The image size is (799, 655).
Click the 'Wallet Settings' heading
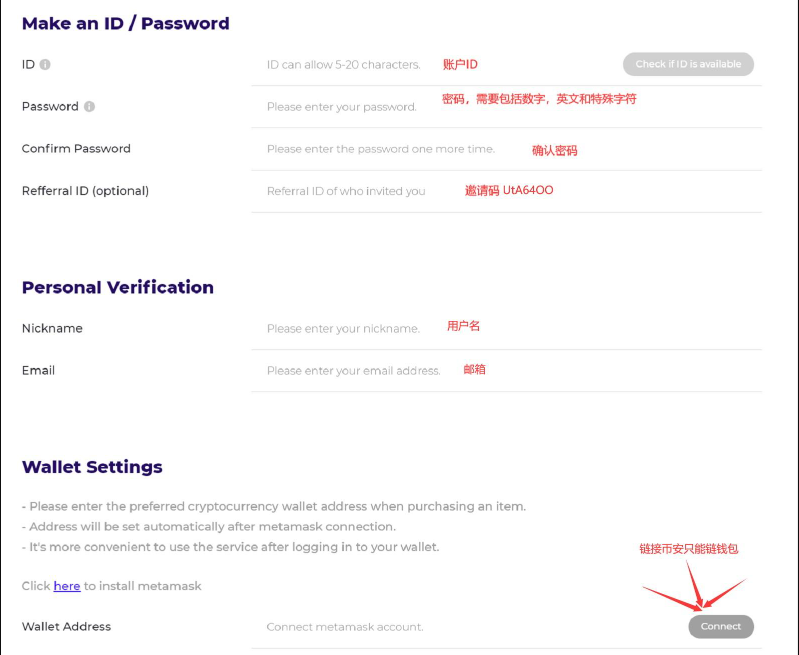pyautogui.click(x=92, y=467)
